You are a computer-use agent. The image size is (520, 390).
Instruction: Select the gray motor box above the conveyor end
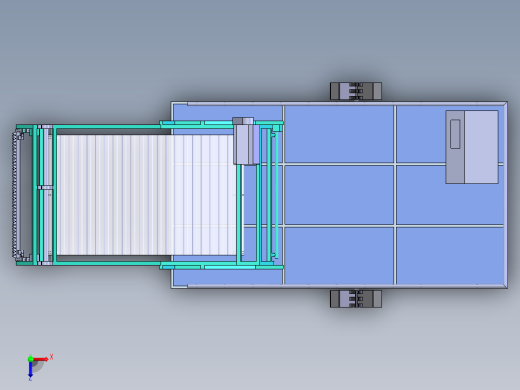click(x=246, y=141)
